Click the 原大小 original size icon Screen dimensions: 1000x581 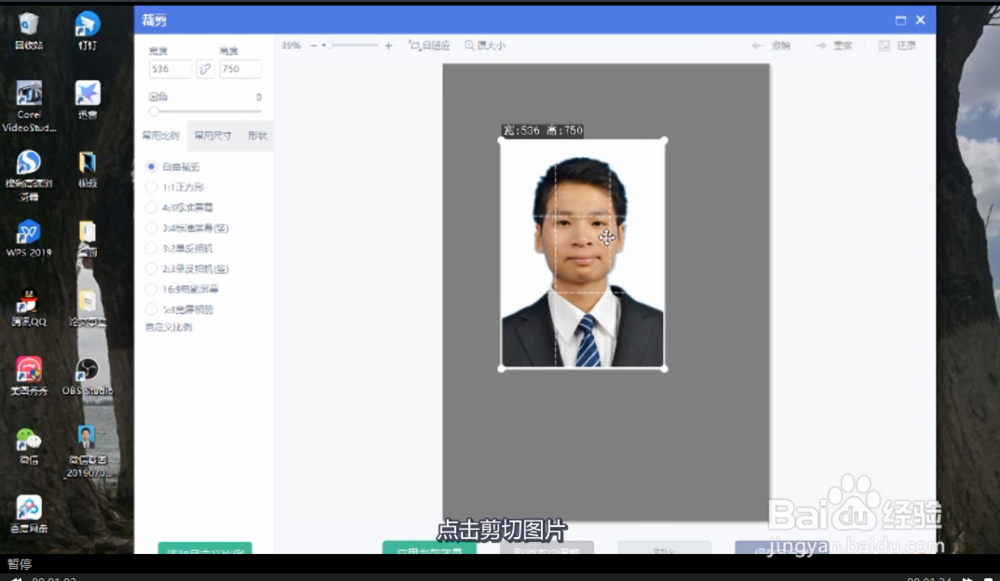tap(480, 45)
